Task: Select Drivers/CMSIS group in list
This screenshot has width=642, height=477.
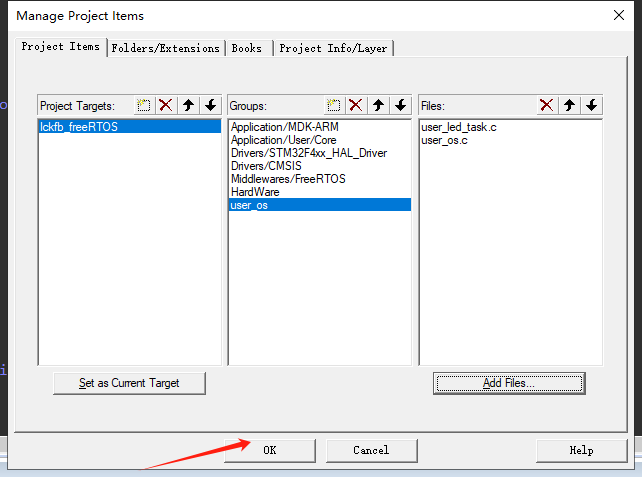Action: pyautogui.click(x=266, y=166)
